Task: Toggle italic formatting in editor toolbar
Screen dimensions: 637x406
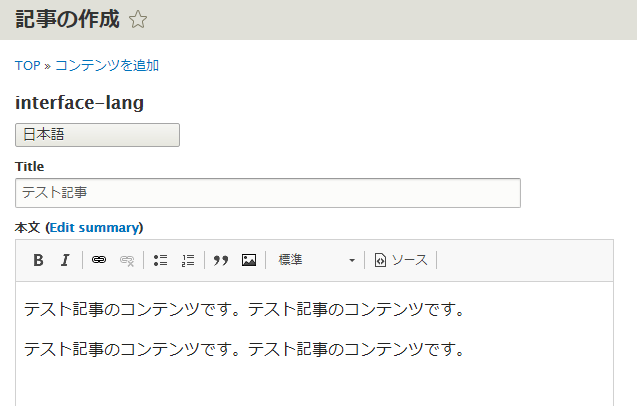Action: [x=65, y=260]
